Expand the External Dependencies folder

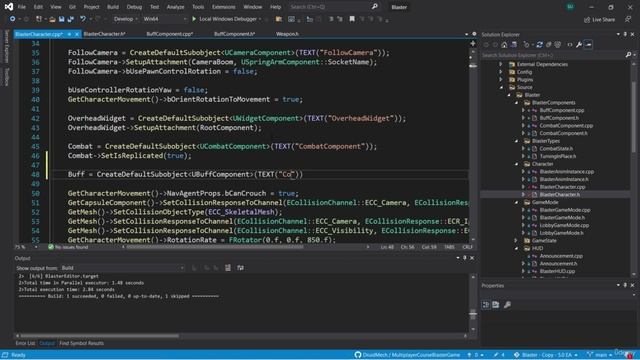click(x=501, y=64)
